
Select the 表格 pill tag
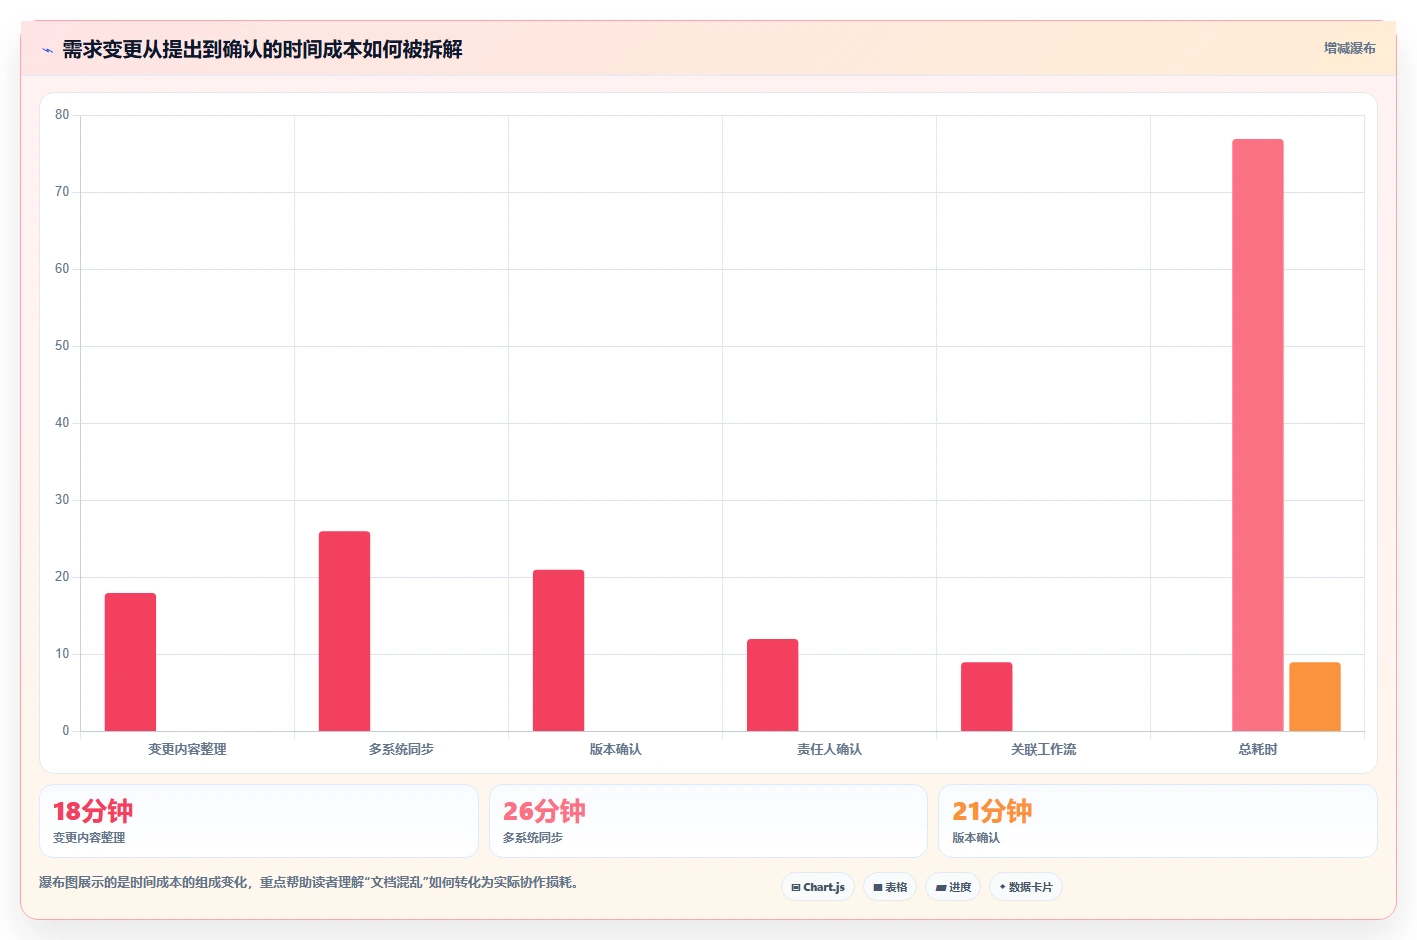click(890, 887)
